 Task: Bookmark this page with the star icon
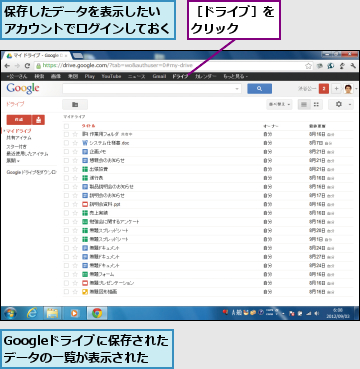[x=309, y=66]
